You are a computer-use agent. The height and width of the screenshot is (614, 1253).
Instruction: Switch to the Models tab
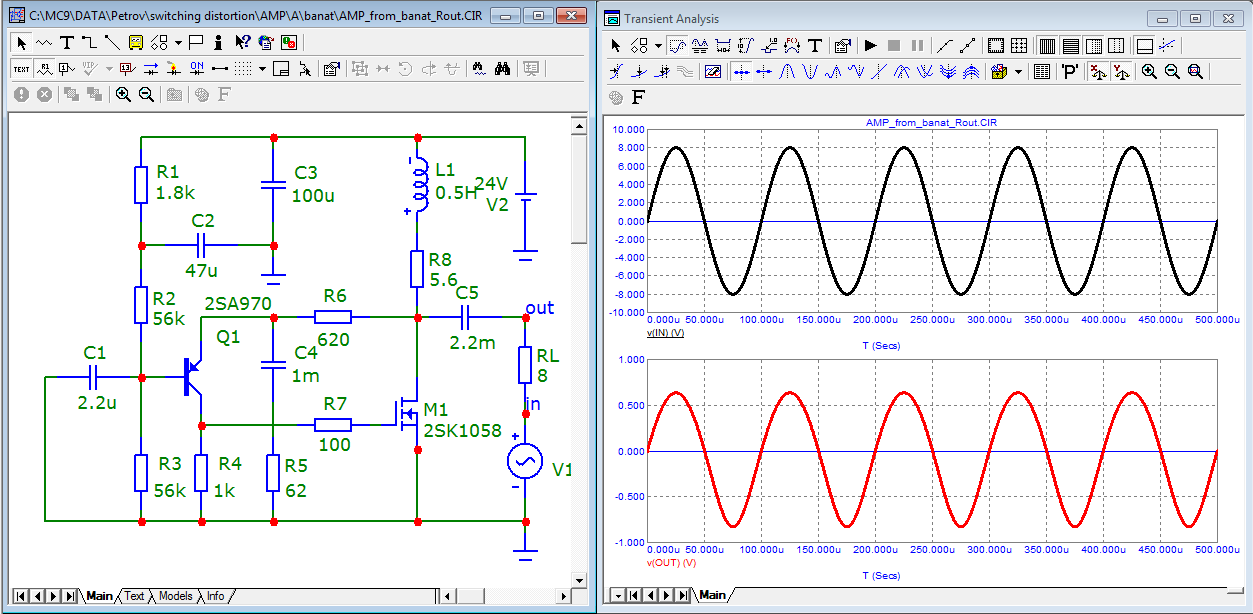coord(176,596)
